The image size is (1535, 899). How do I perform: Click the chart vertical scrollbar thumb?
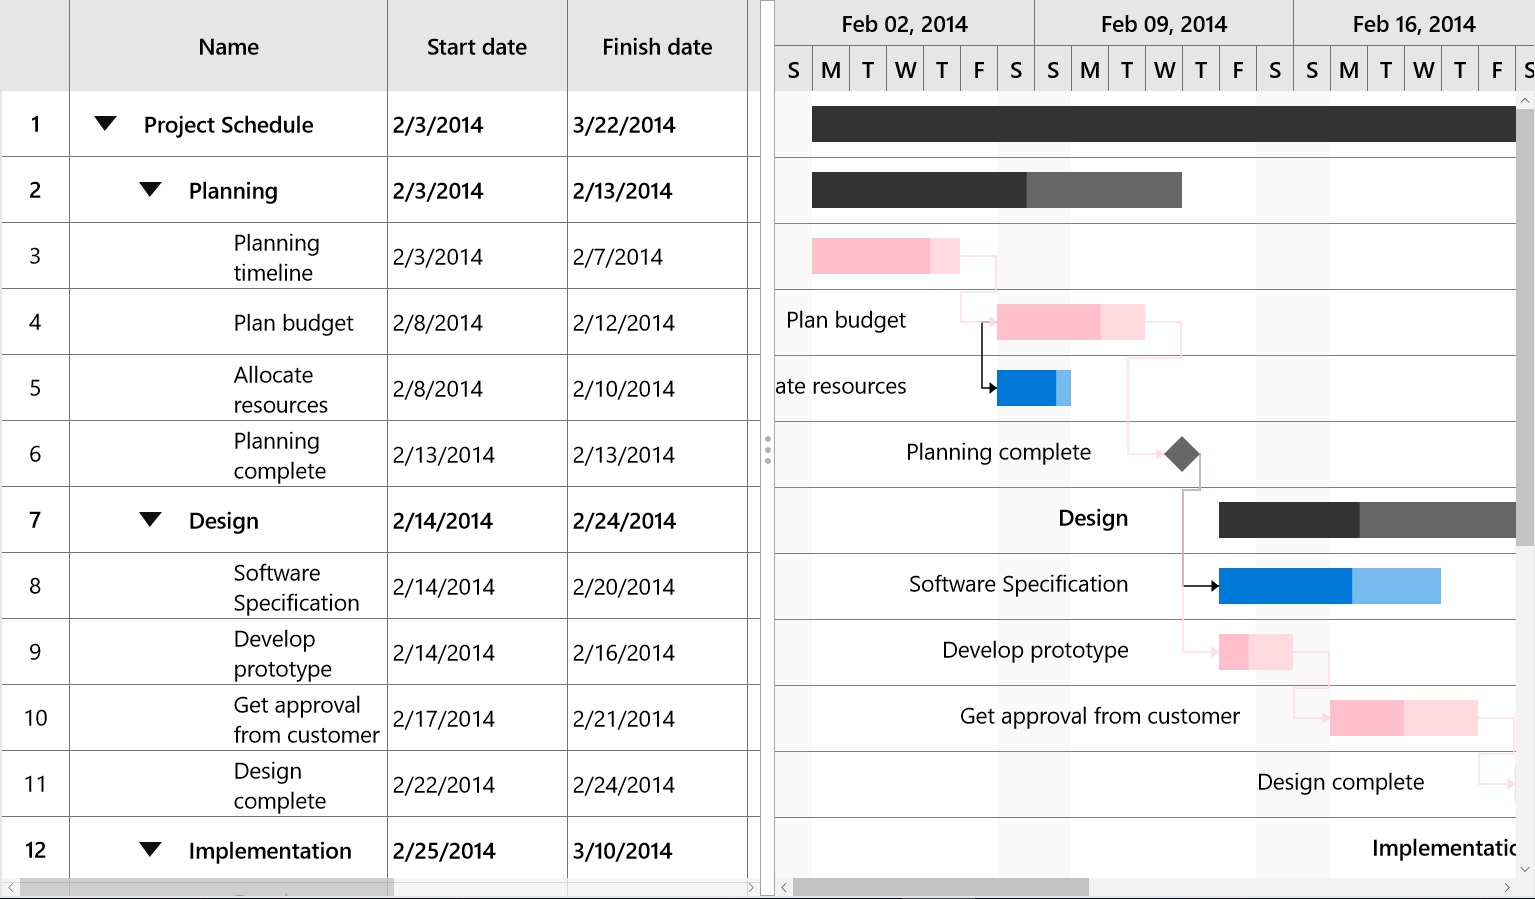tap(1525, 327)
